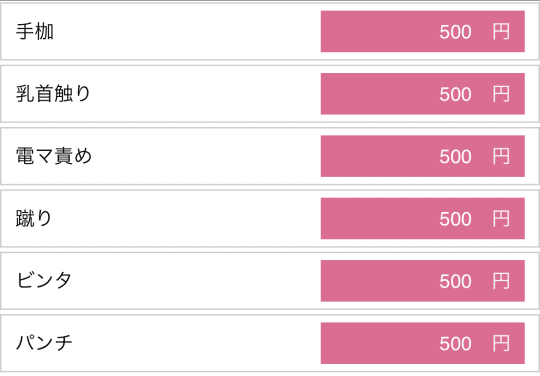This screenshot has height=376, width=540.
Task: Select the 500 円 price box beside 手枷
Action: [423, 32]
